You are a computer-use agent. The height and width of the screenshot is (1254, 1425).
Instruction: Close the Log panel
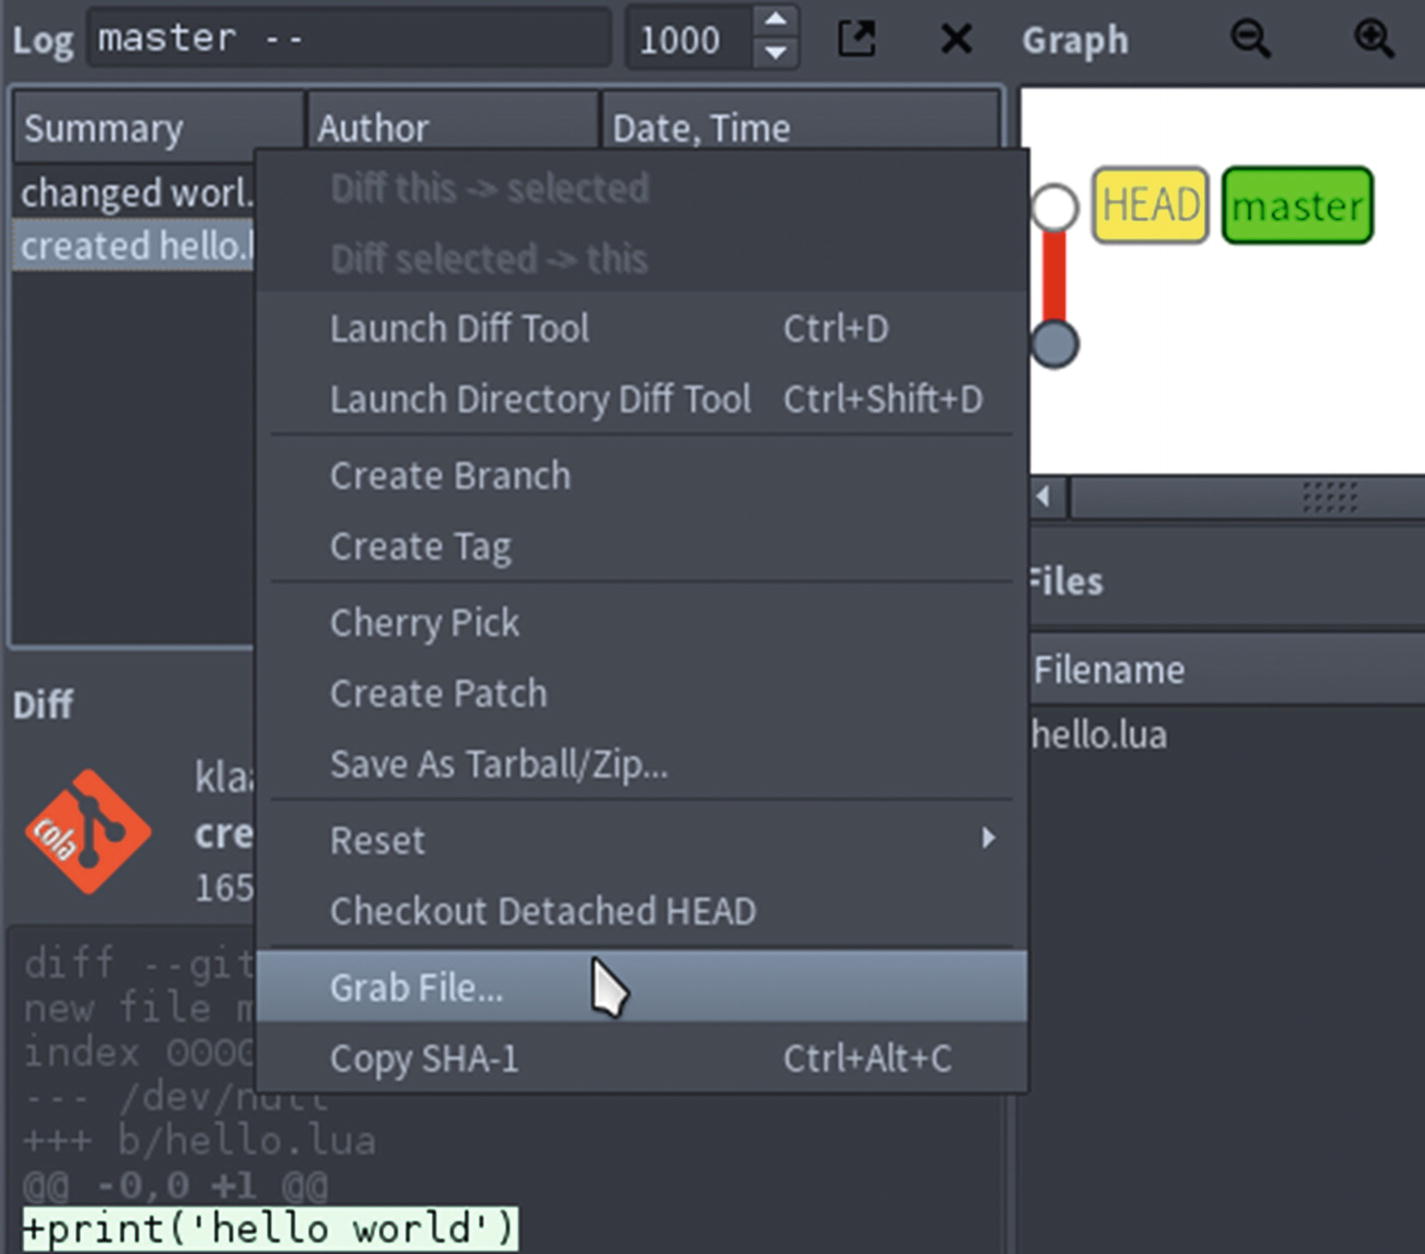pyautogui.click(x=956, y=39)
